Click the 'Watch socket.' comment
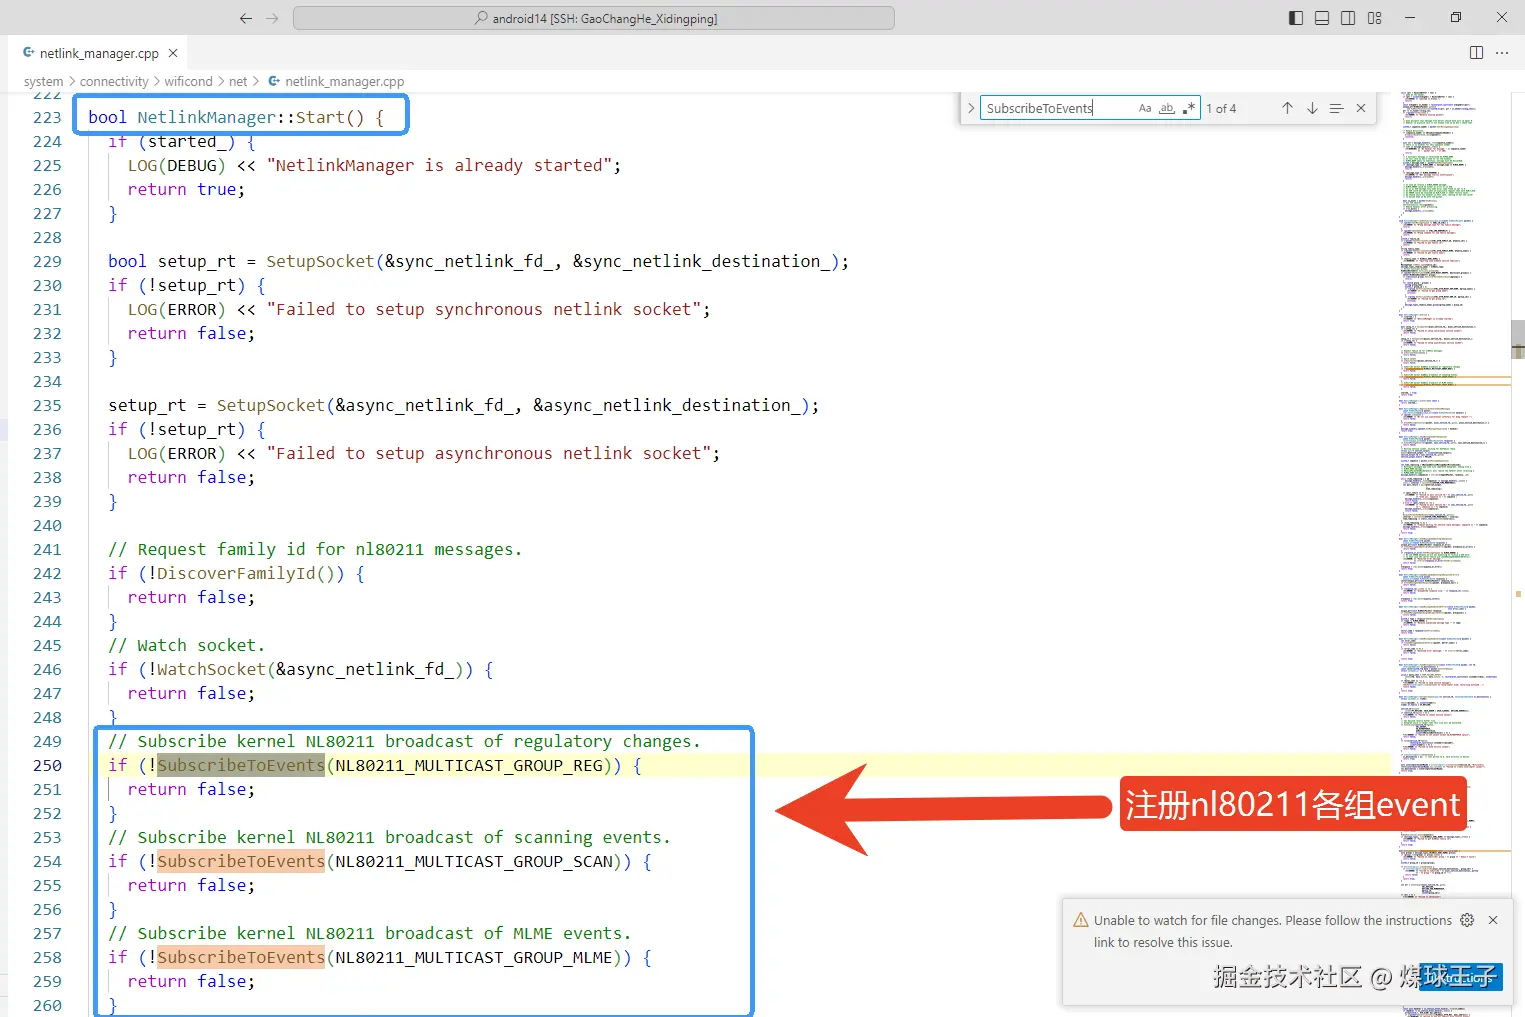 pyautogui.click(x=187, y=645)
